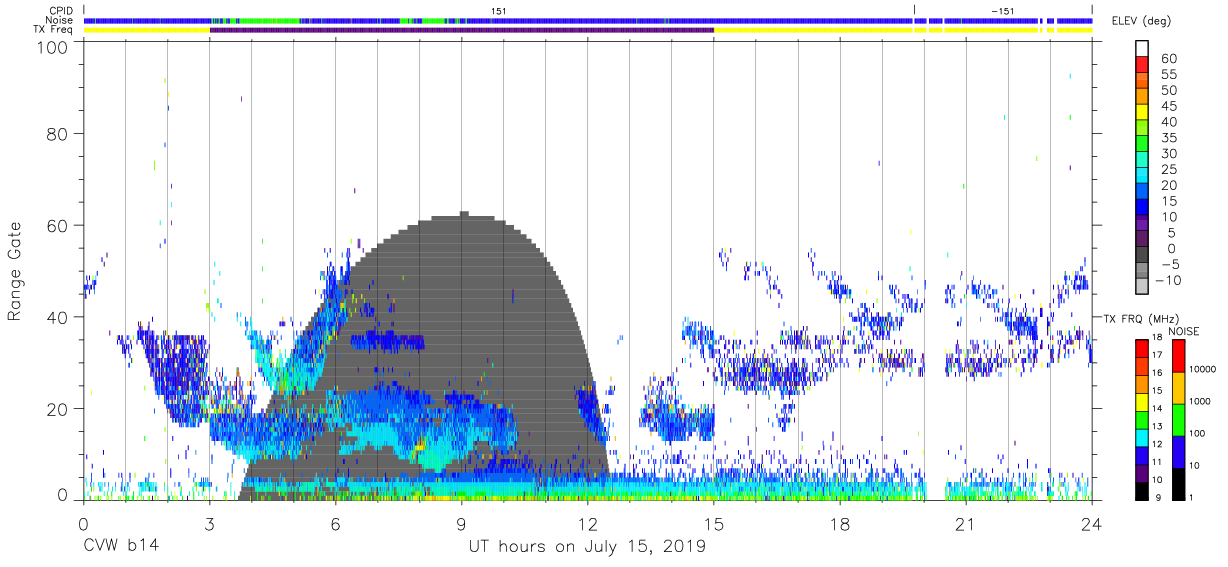Image resolution: width=1228 pixels, height=567 pixels.
Task: Pick the purple 10–11 MHz TX FRQ swatch
Action: (x=1142, y=473)
